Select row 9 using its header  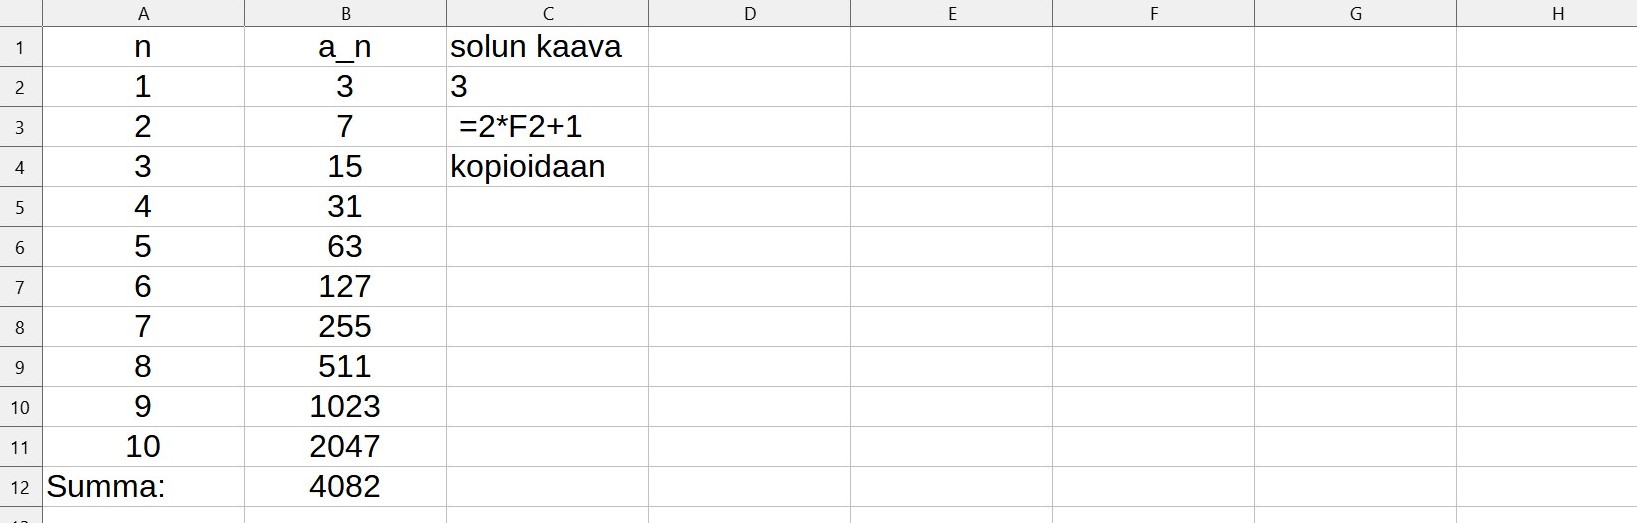(20, 367)
